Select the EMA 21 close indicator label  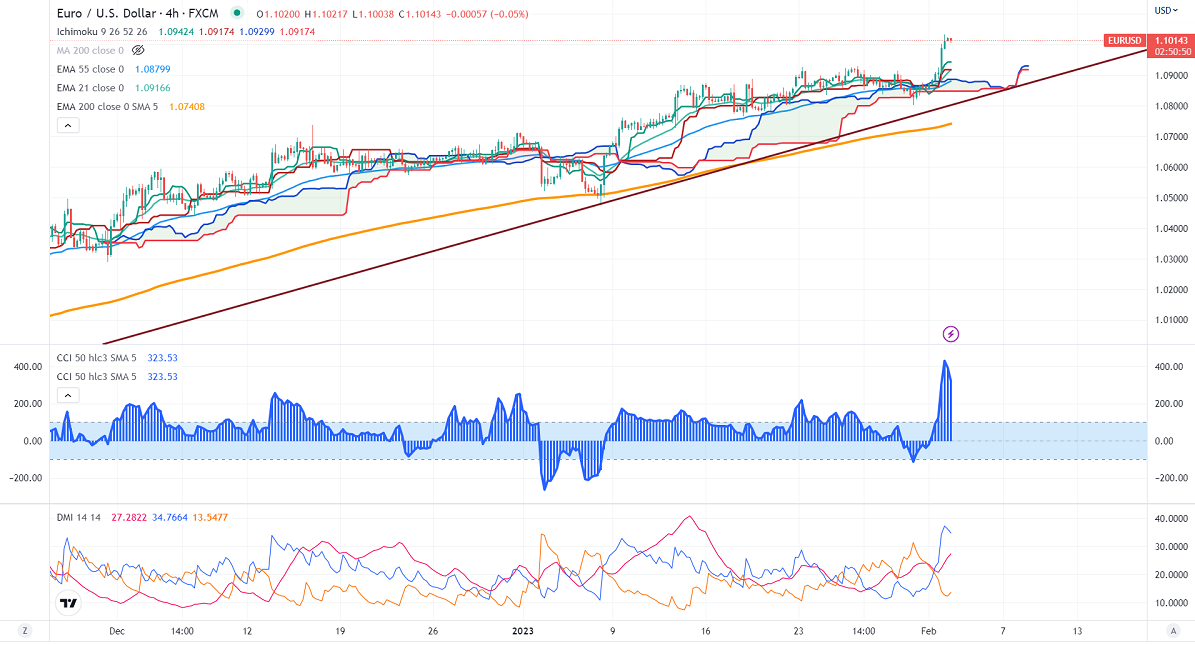(90, 88)
